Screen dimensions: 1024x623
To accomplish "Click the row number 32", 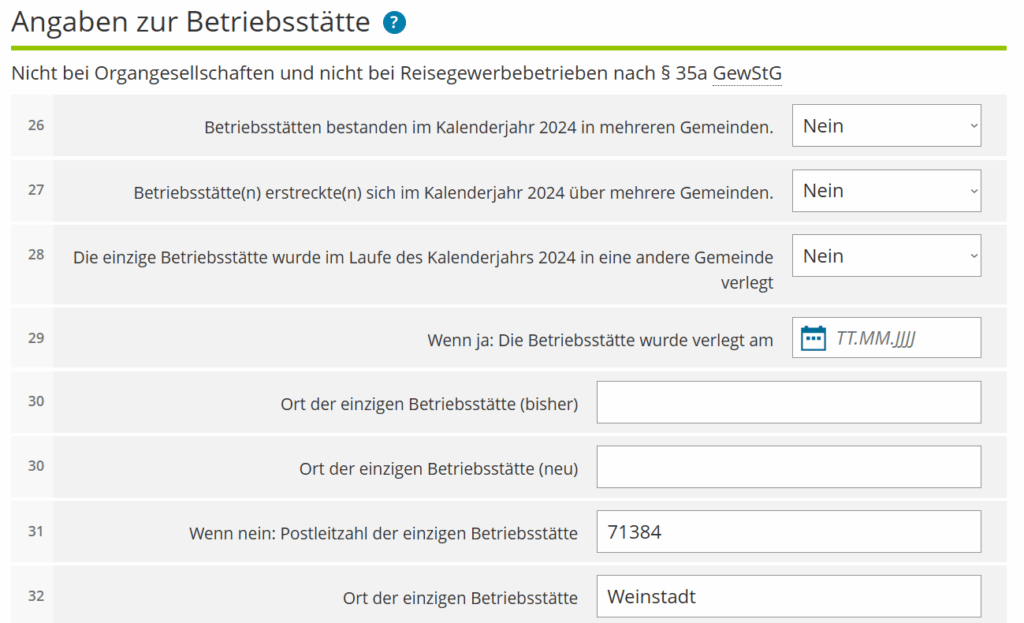I will (x=36, y=596).
